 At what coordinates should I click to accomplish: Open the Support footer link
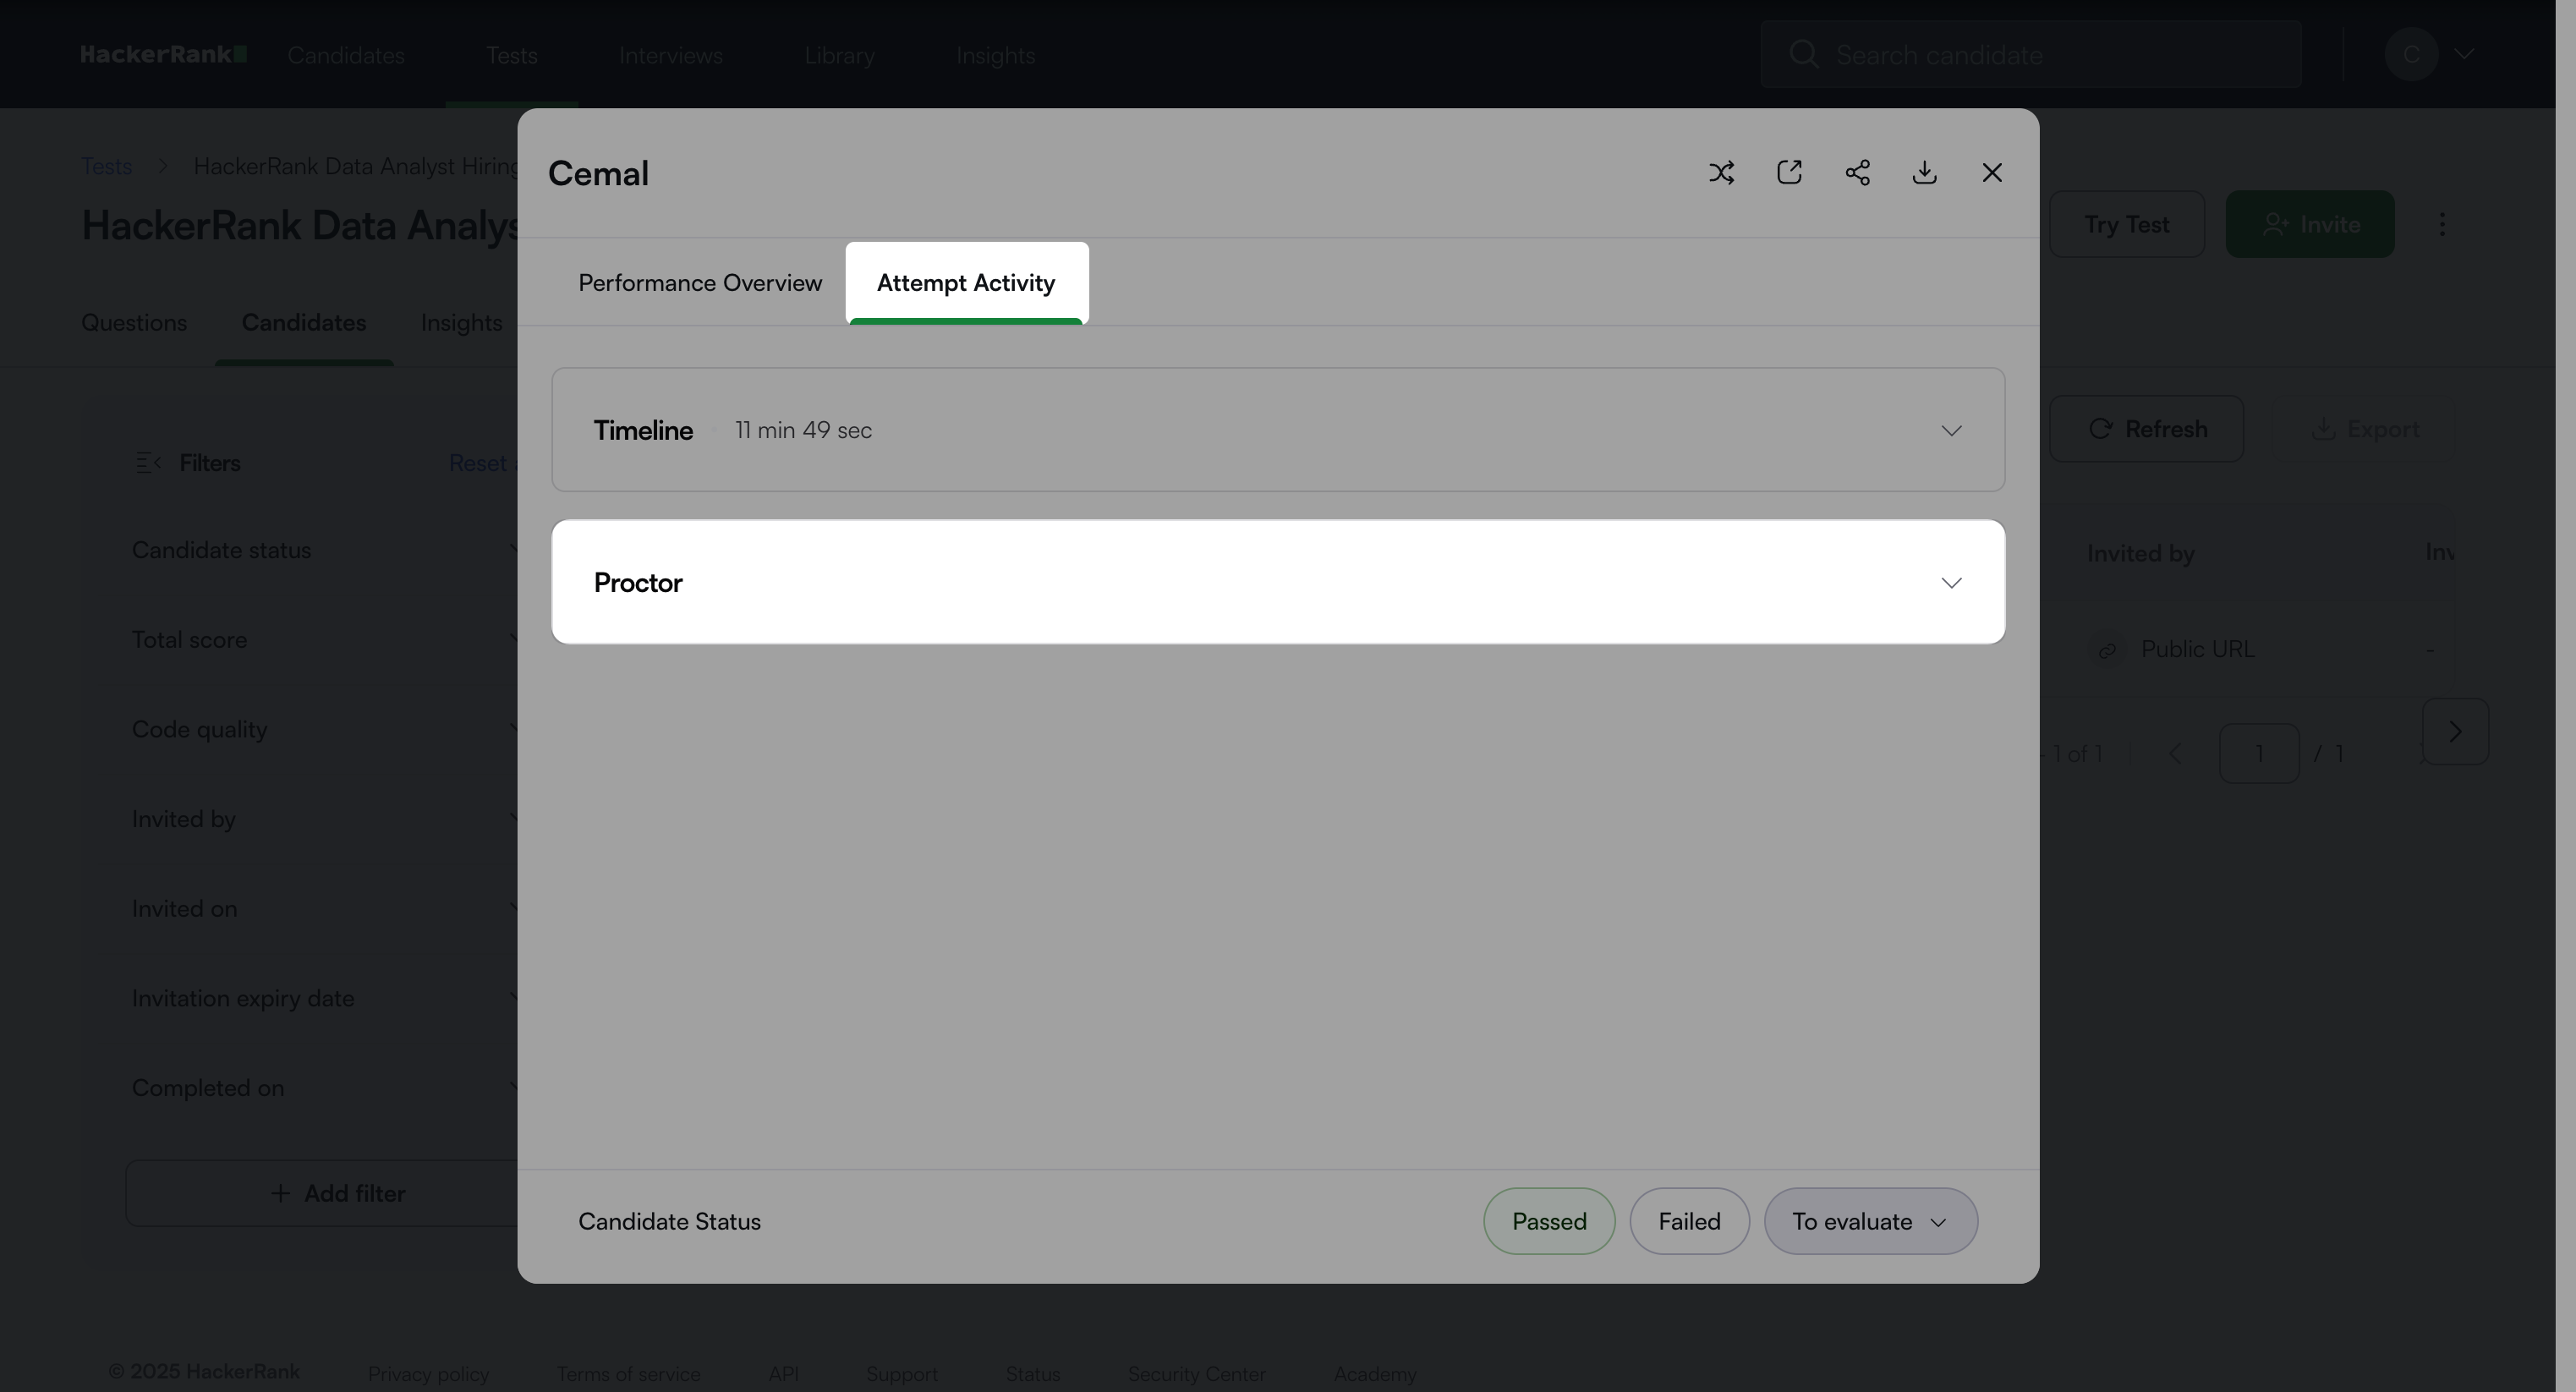click(902, 1374)
